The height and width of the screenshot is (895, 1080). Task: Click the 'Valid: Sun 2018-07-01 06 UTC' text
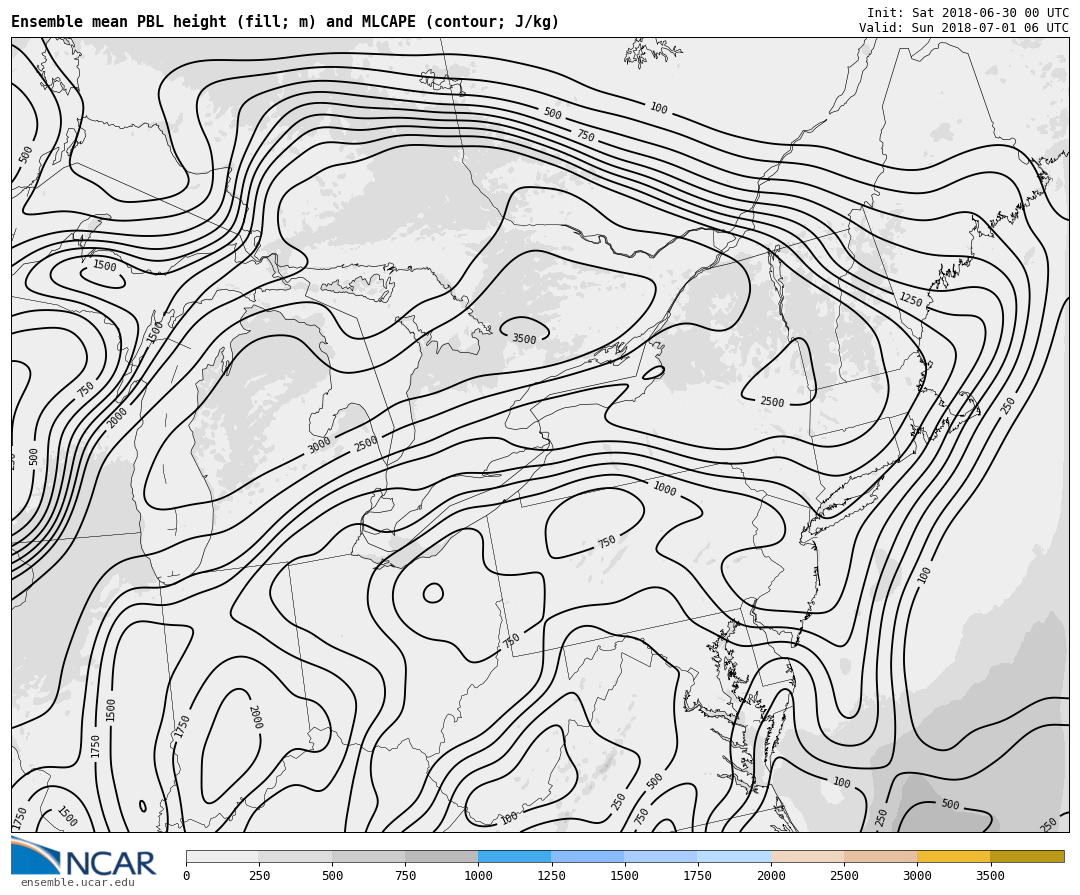coord(964,28)
